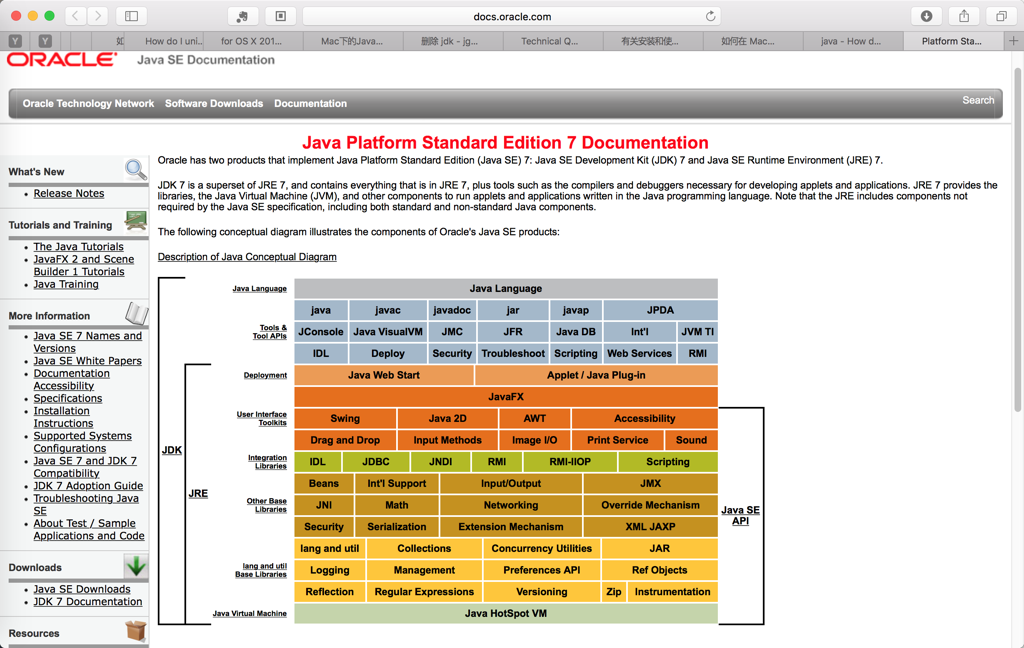Click the Java Web Start cell
This screenshot has width=1024, height=648.
pyautogui.click(x=383, y=375)
